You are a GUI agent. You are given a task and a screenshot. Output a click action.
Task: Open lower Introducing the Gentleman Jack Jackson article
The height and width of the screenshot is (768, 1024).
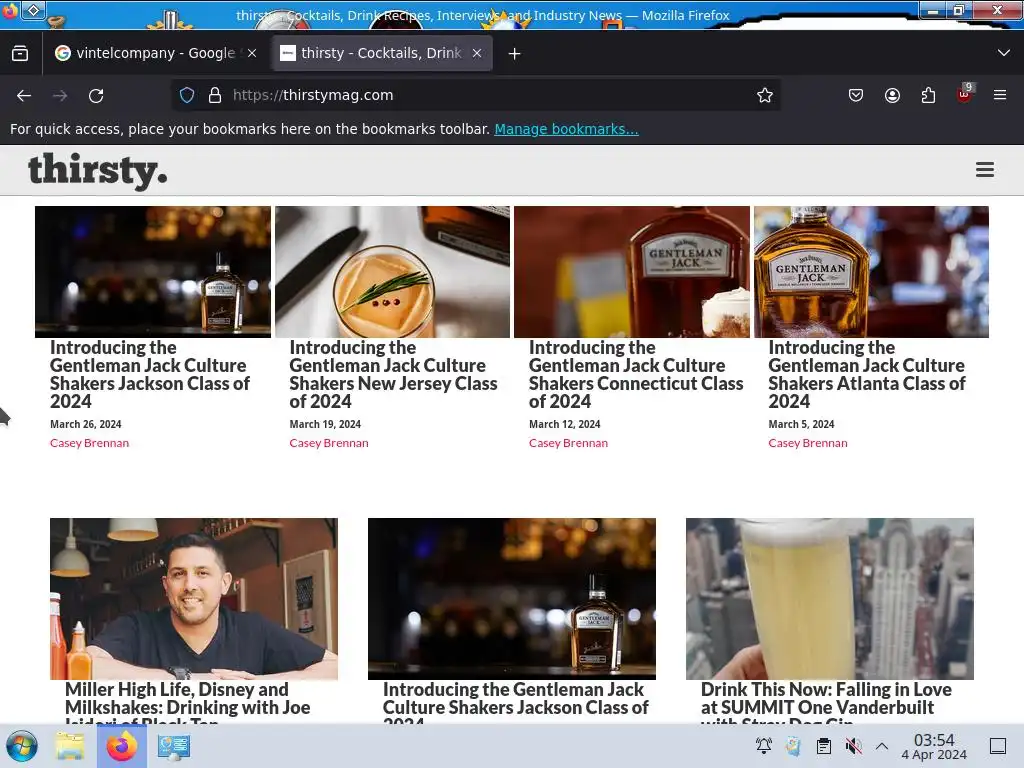coord(515,702)
